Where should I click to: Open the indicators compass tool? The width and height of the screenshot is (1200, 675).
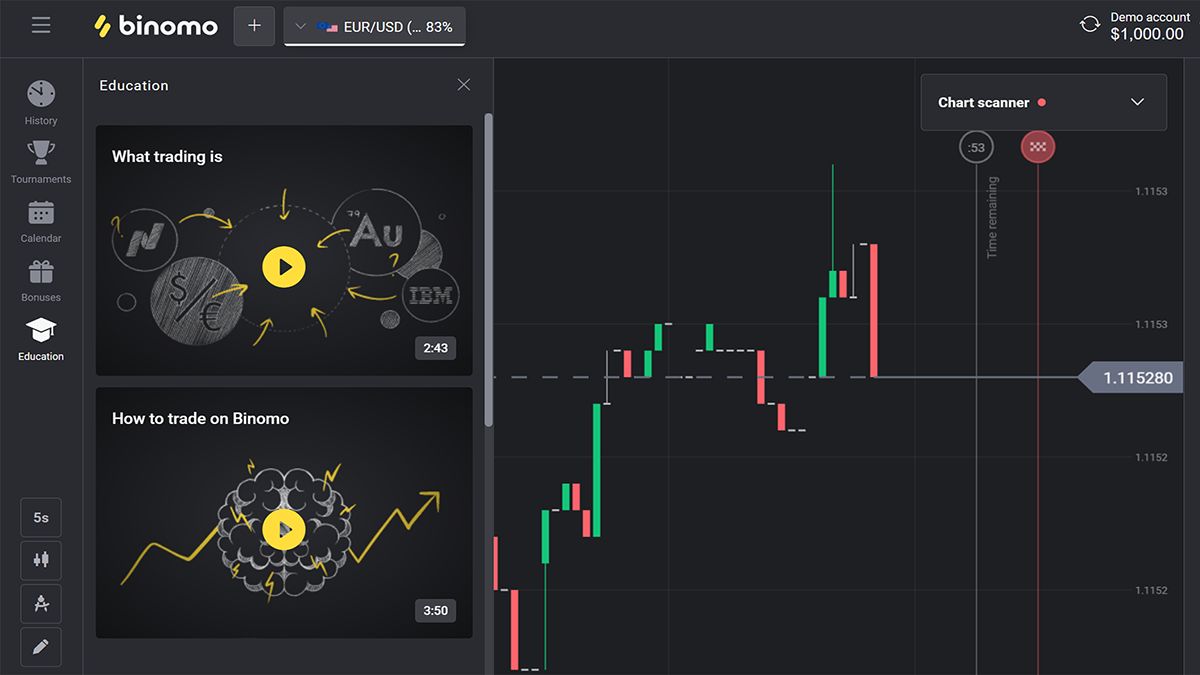(x=41, y=604)
